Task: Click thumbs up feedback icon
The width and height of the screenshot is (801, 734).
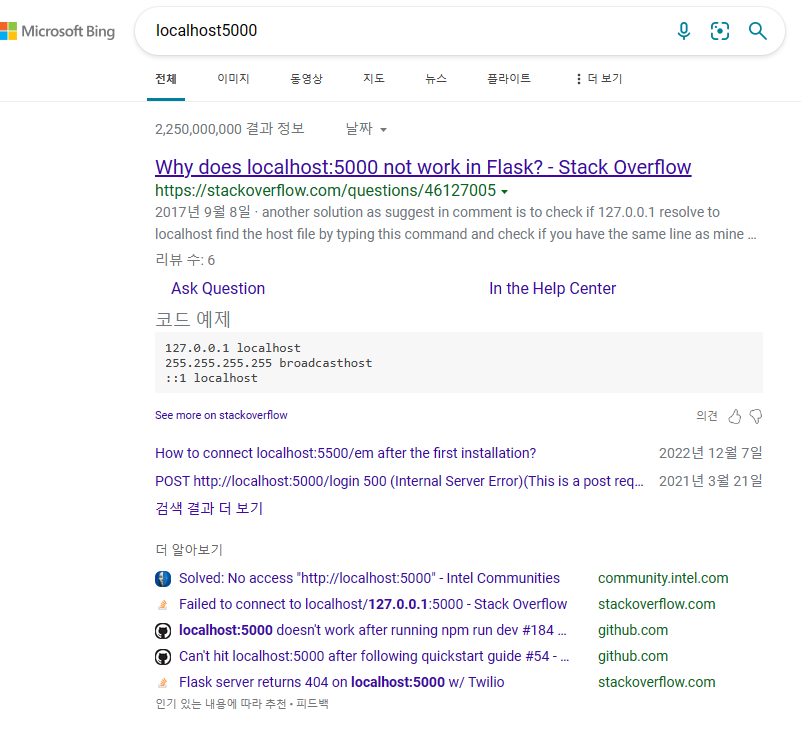Action: pyautogui.click(x=735, y=416)
